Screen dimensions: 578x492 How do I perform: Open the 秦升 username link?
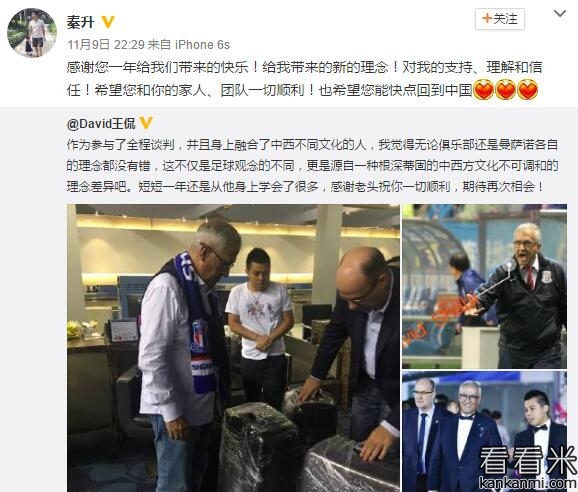(x=80, y=22)
